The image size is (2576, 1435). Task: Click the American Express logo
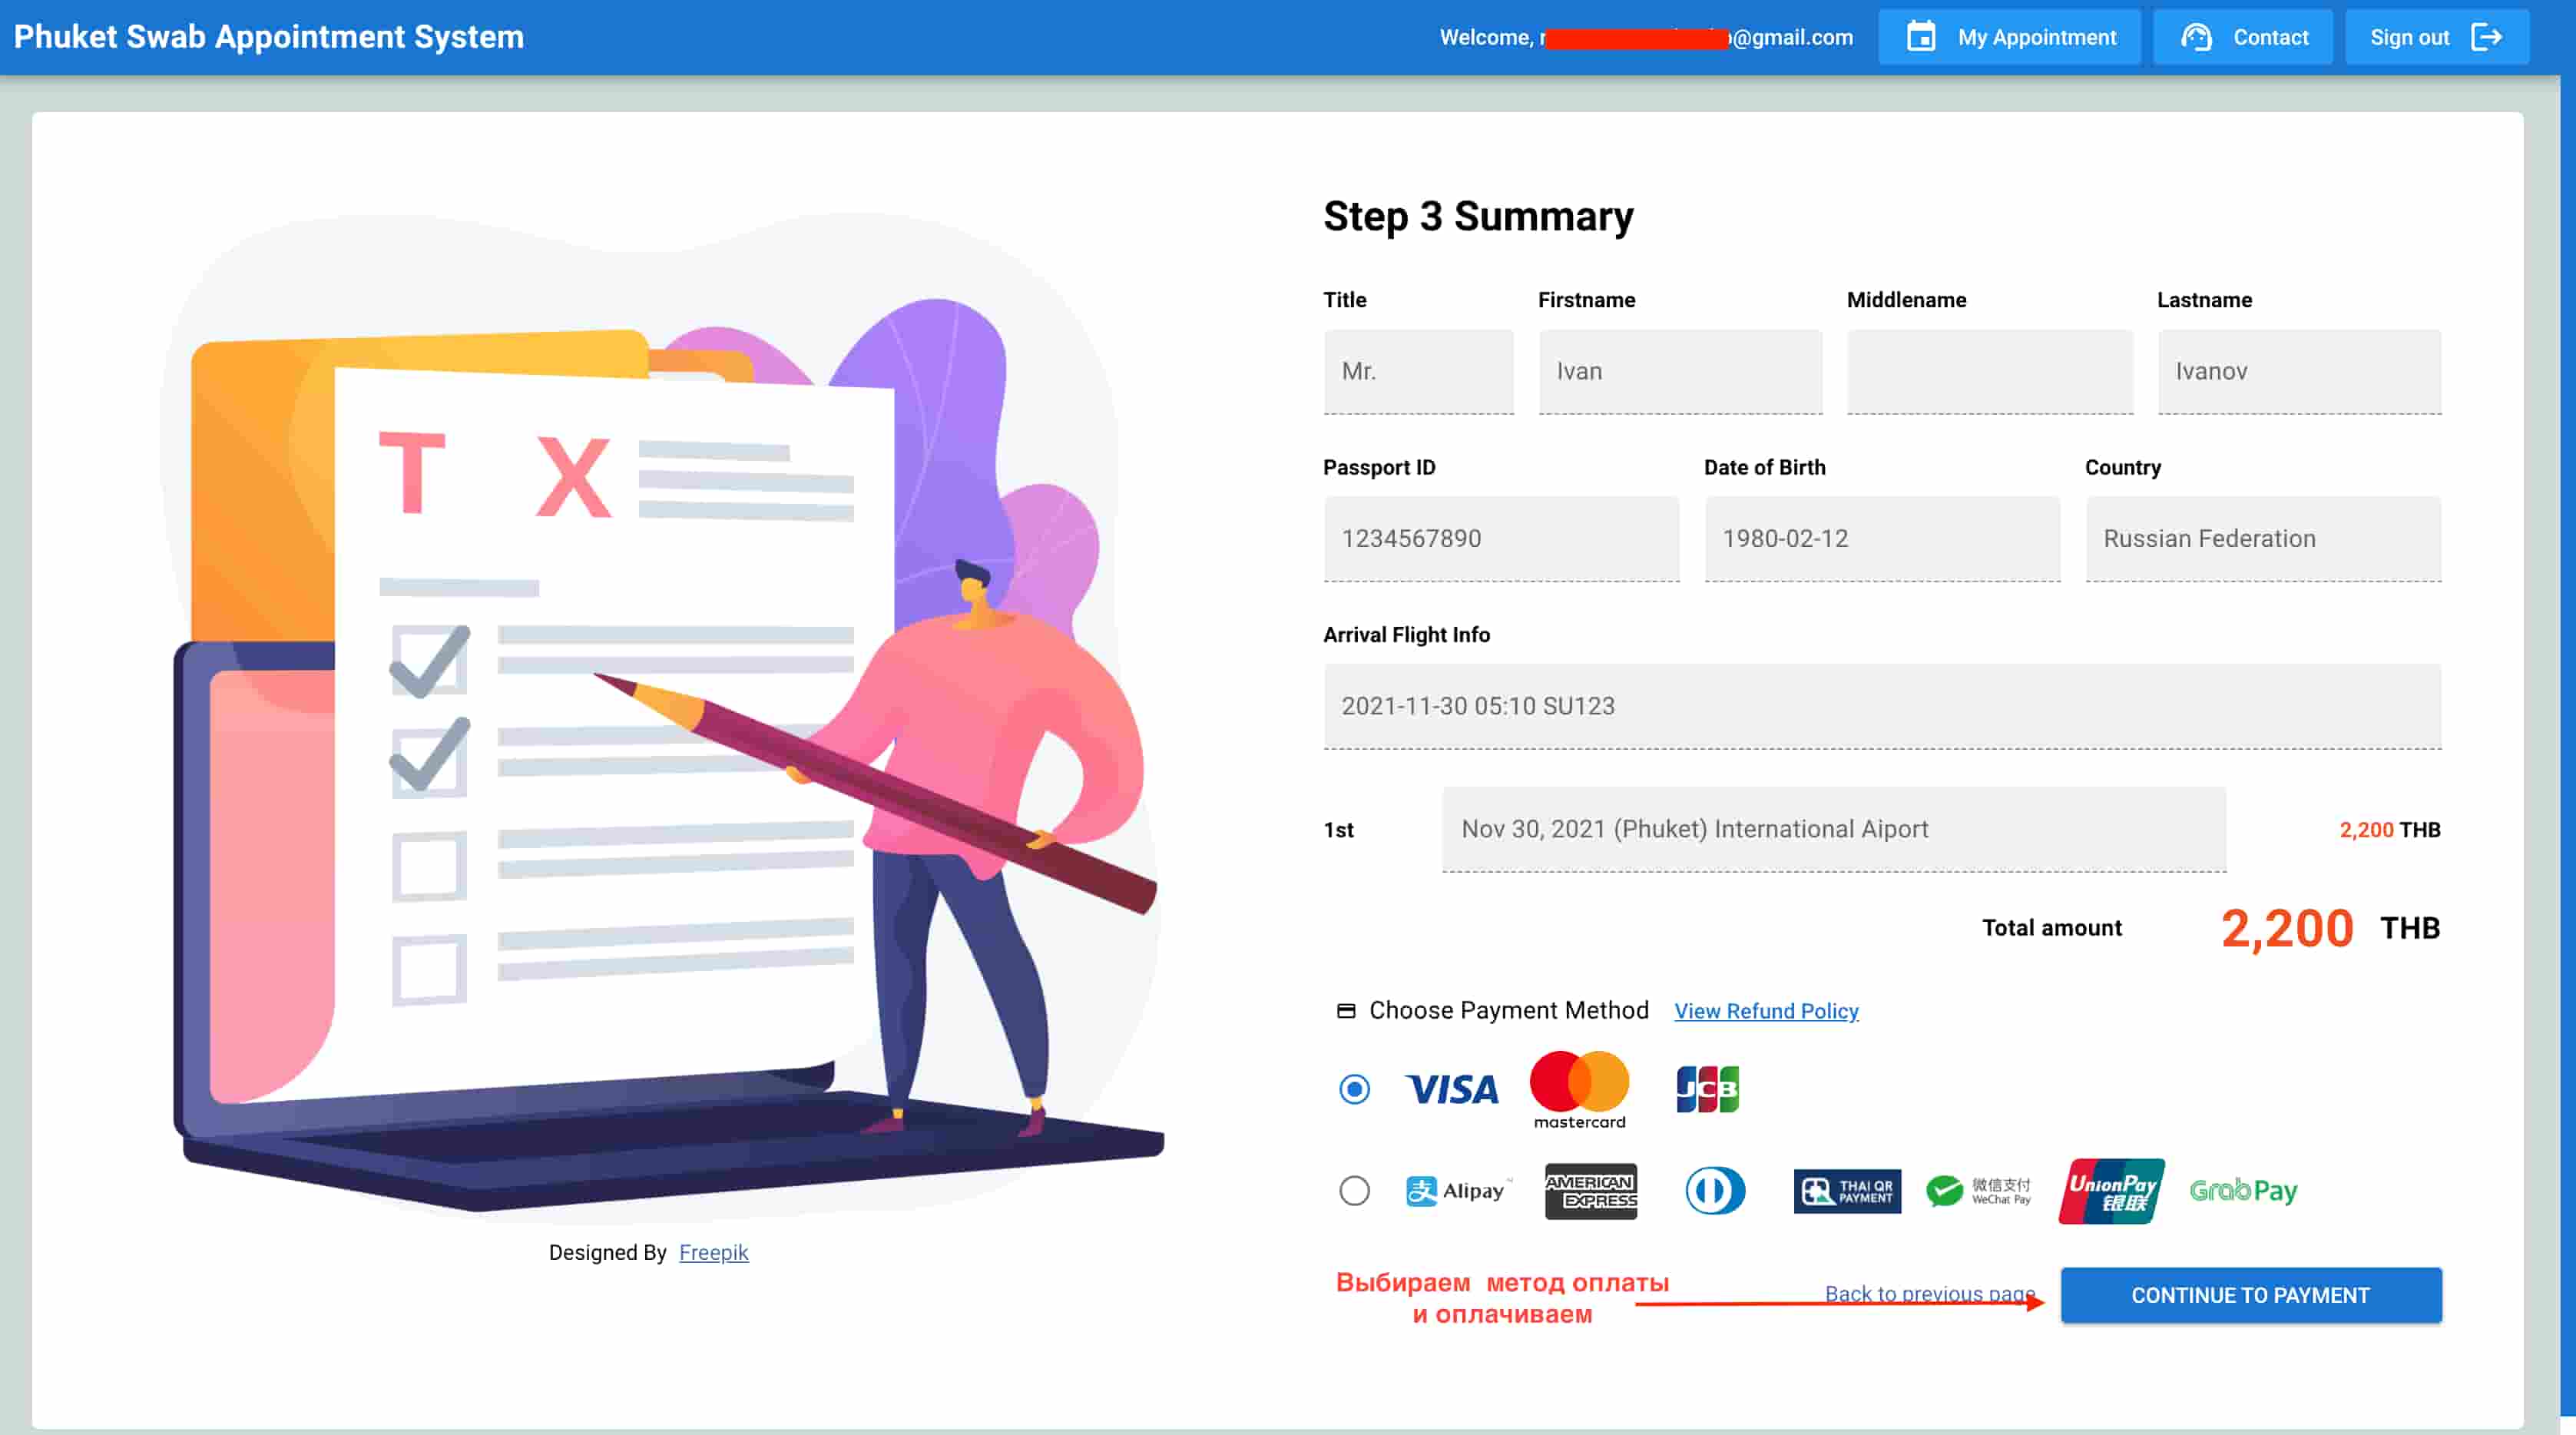coord(1590,1190)
